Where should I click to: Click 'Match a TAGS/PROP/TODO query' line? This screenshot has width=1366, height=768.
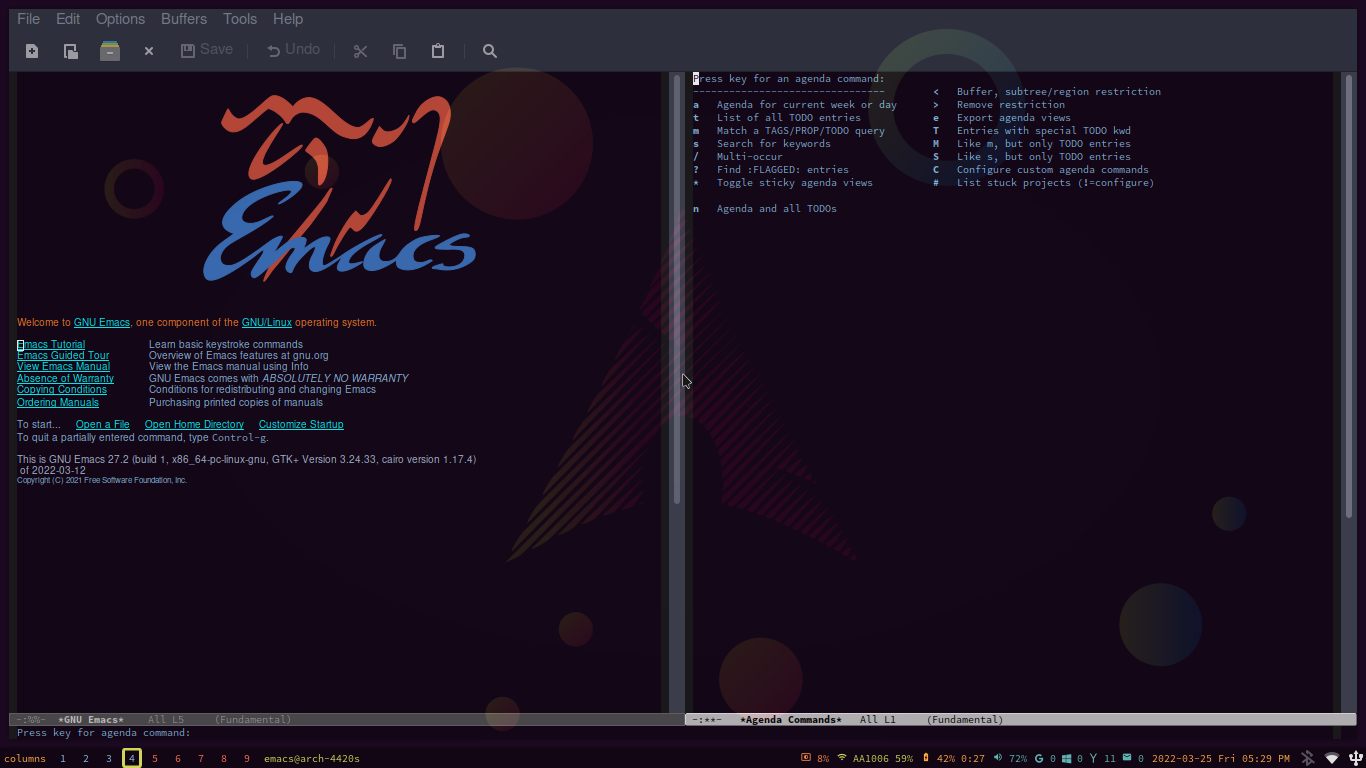(x=801, y=131)
